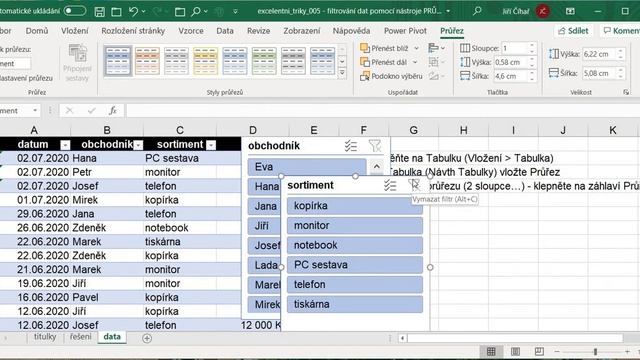This screenshot has height=360, width=640.
Task: Click Vymazat filtr icon in sortiment slicer
Action: point(414,185)
